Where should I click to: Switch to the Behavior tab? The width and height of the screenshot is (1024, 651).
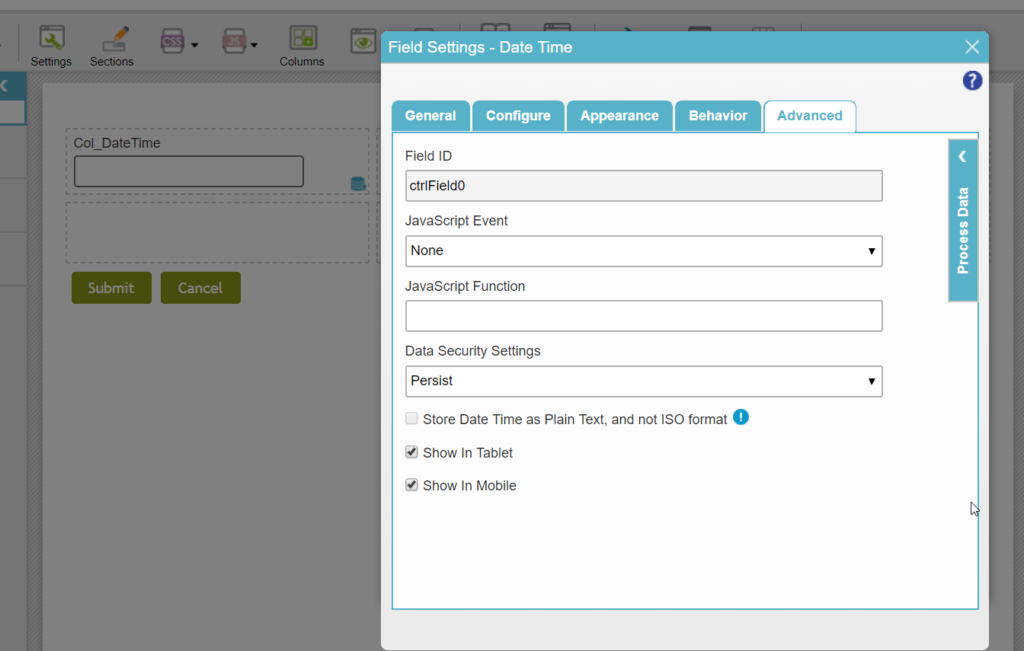(718, 115)
